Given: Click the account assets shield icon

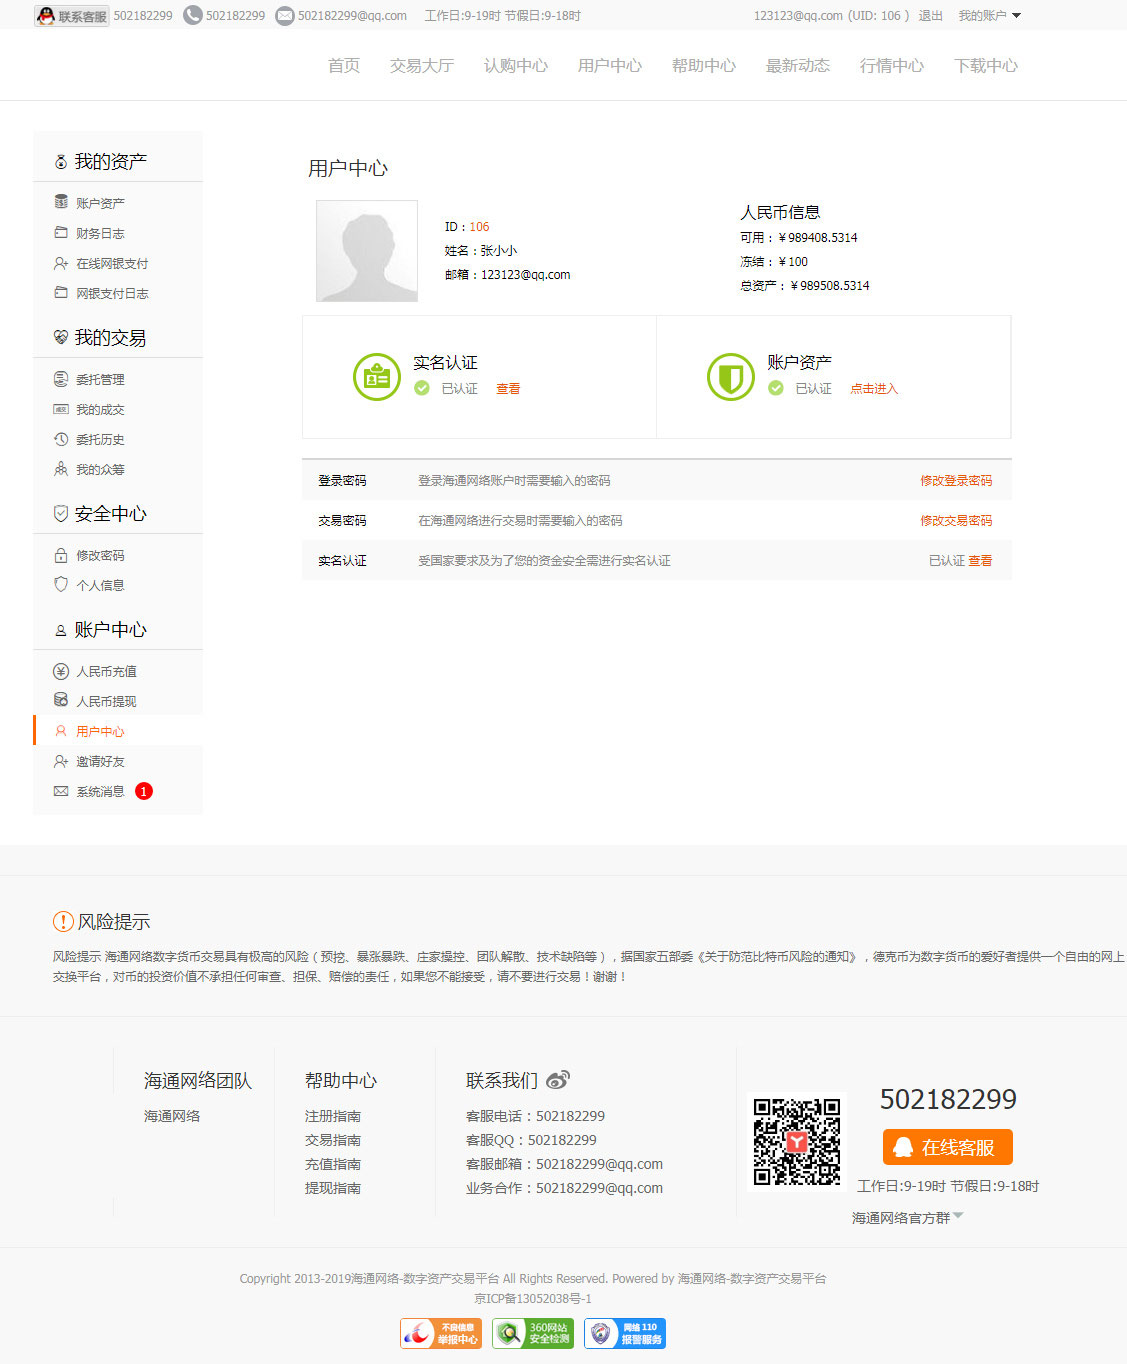Looking at the screenshot, I should (731, 377).
